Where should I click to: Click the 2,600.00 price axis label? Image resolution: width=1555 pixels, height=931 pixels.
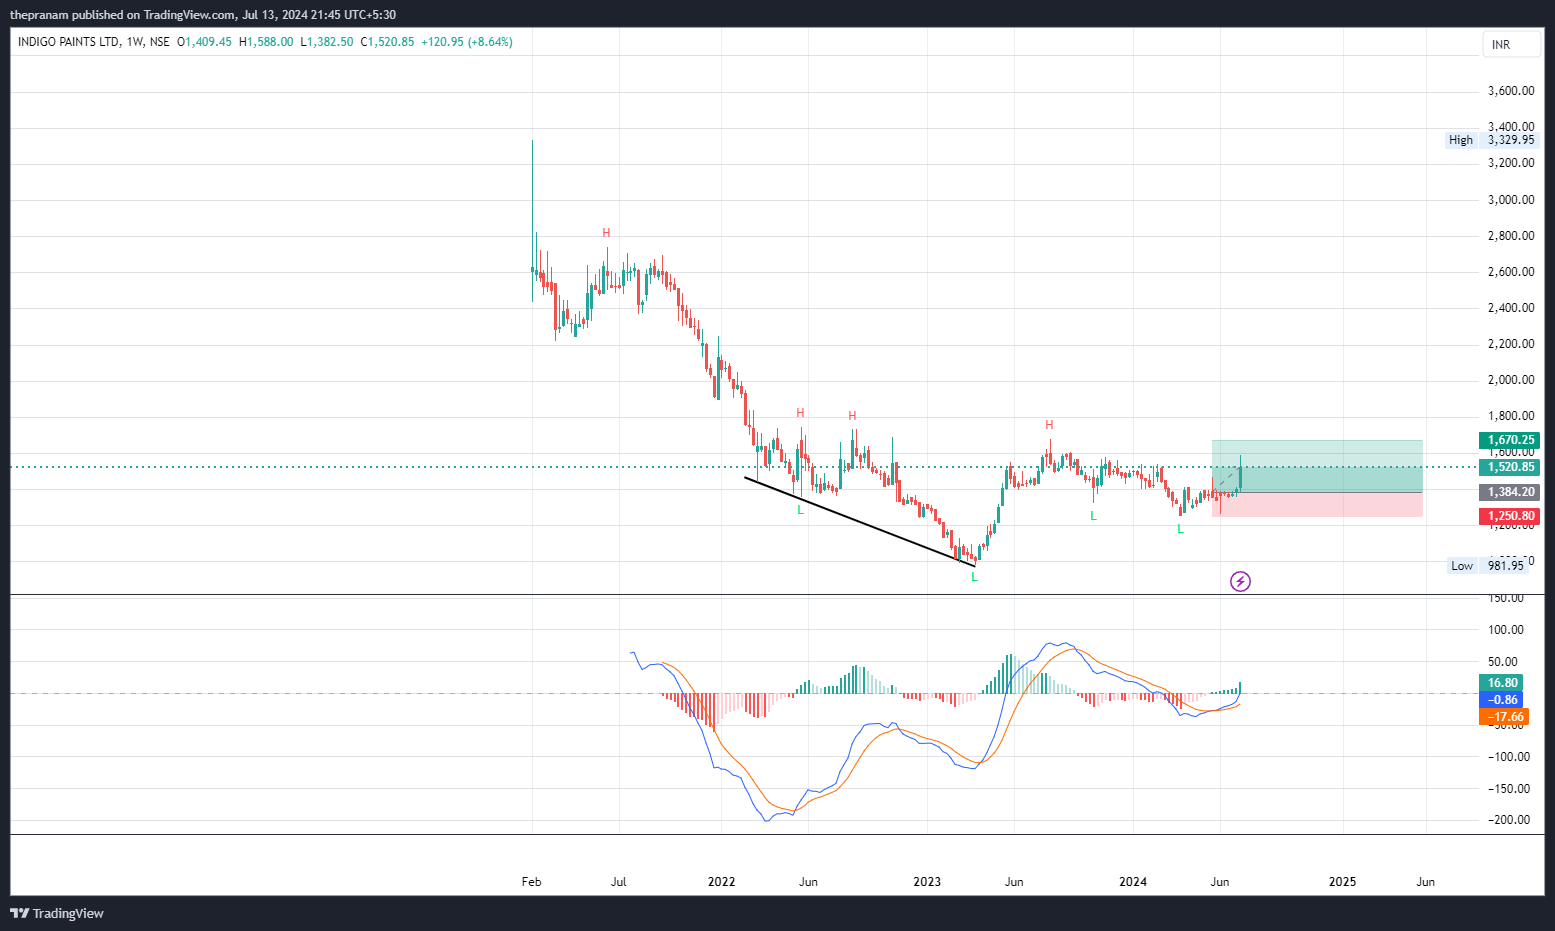[1511, 272]
